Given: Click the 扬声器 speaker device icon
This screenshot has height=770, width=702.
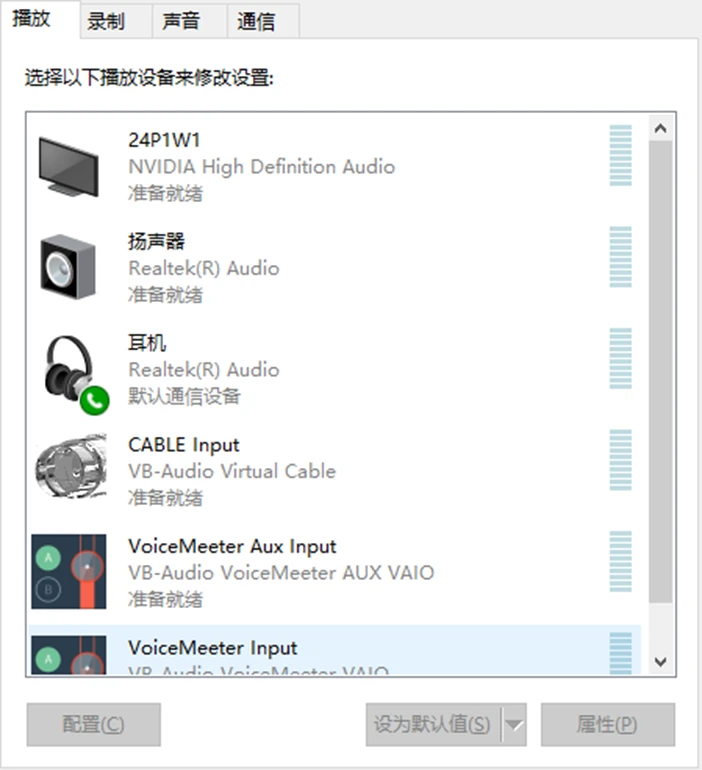Looking at the screenshot, I should tap(68, 267).
